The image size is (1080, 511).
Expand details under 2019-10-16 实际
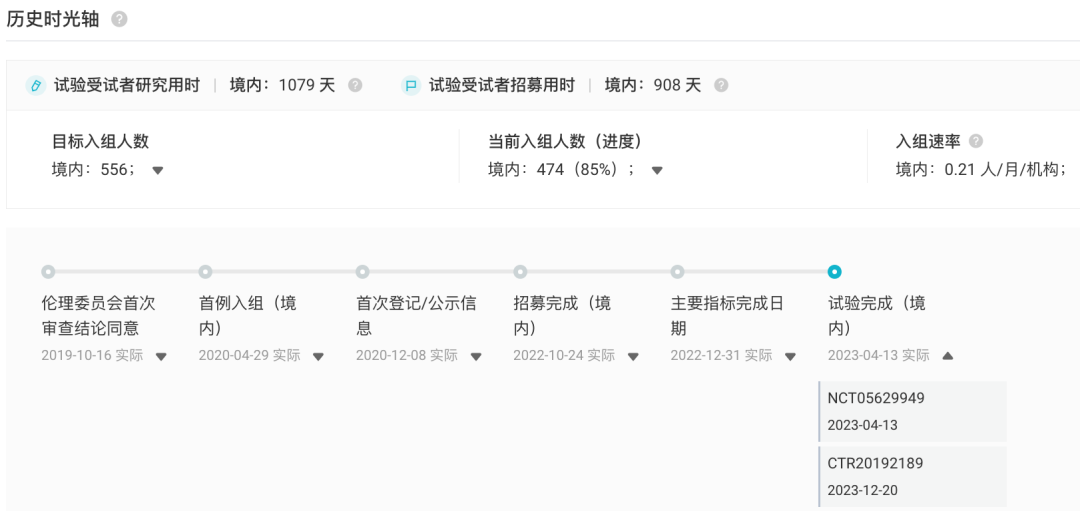161,357
